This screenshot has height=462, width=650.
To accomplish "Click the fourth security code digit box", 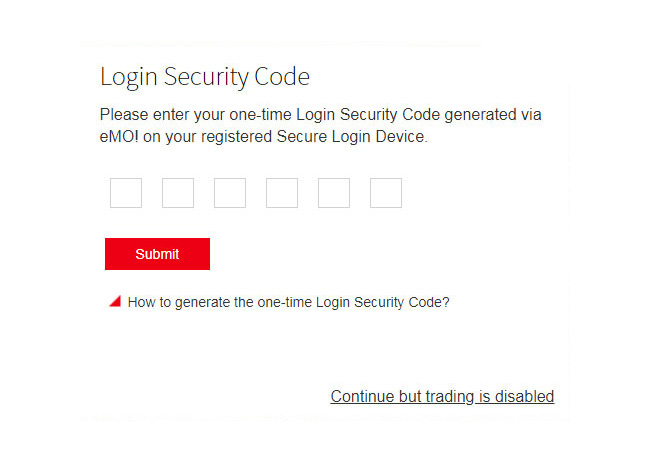I will (282, 193).
